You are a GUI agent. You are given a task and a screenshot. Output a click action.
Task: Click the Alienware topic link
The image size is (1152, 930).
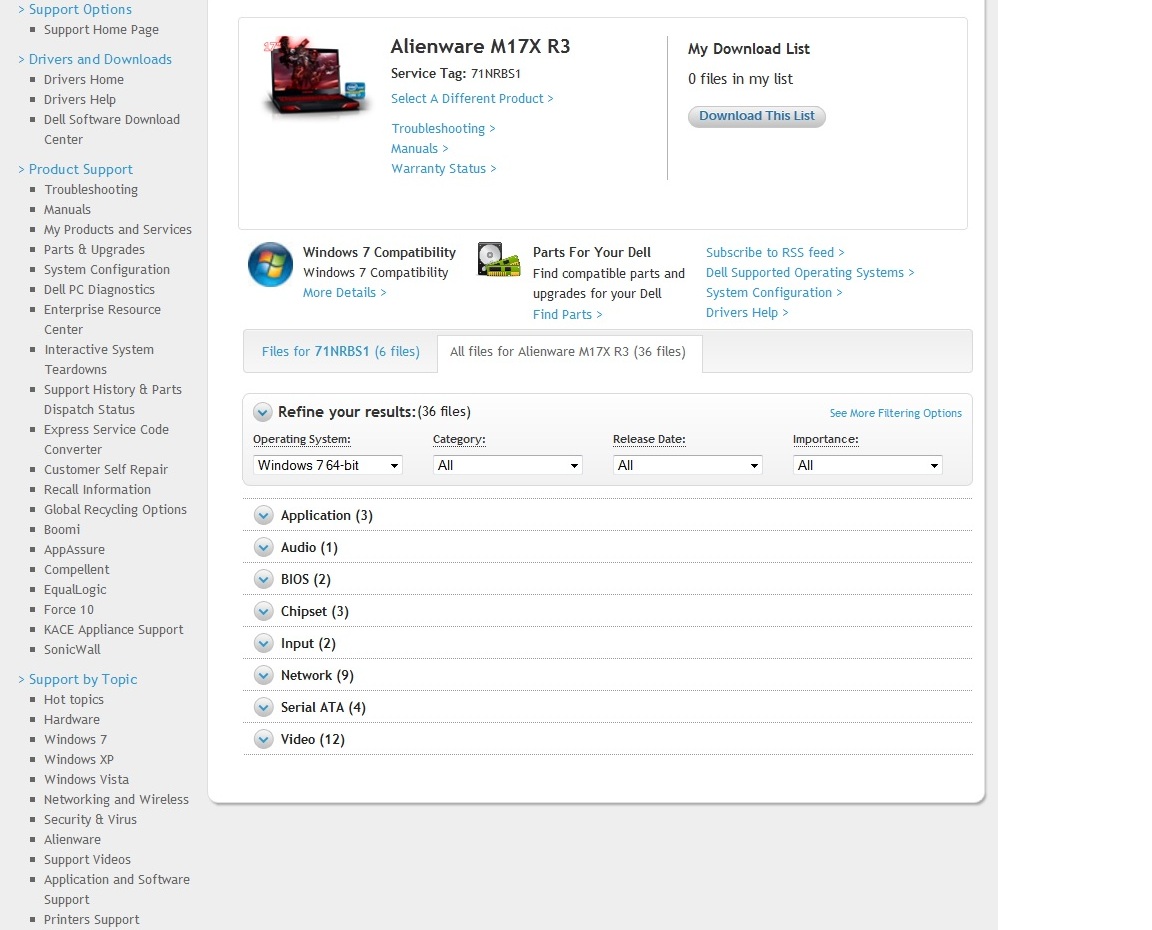[73, 840]
